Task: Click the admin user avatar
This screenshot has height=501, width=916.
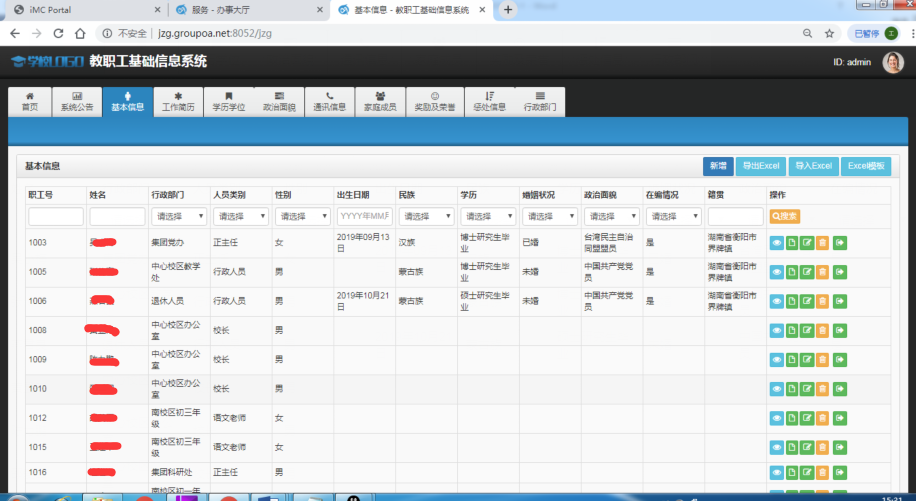Action: pos(893,62)
